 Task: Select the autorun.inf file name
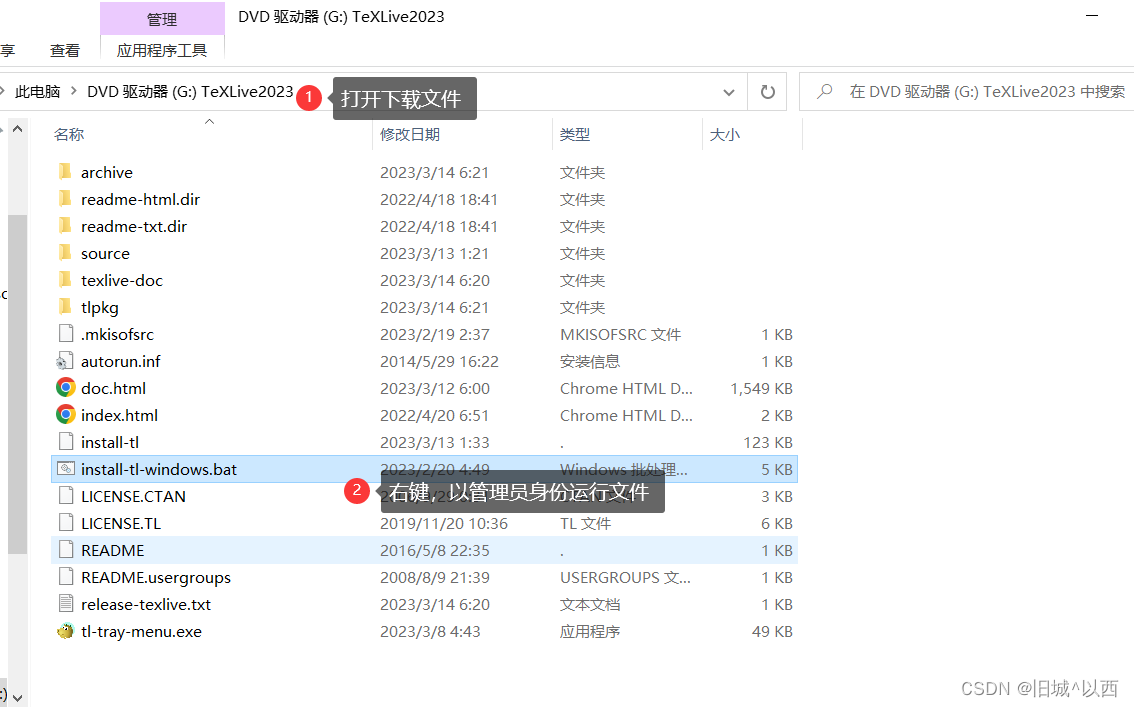(x=121, y=361)
